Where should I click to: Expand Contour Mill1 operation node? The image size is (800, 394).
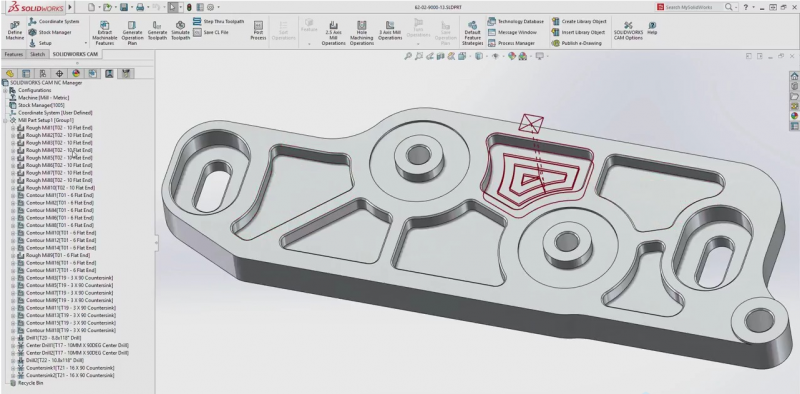tap(13, 195)
